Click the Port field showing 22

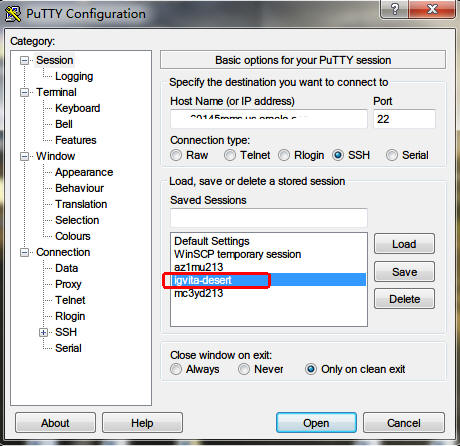pyautogui.click(x=404, y=119)
